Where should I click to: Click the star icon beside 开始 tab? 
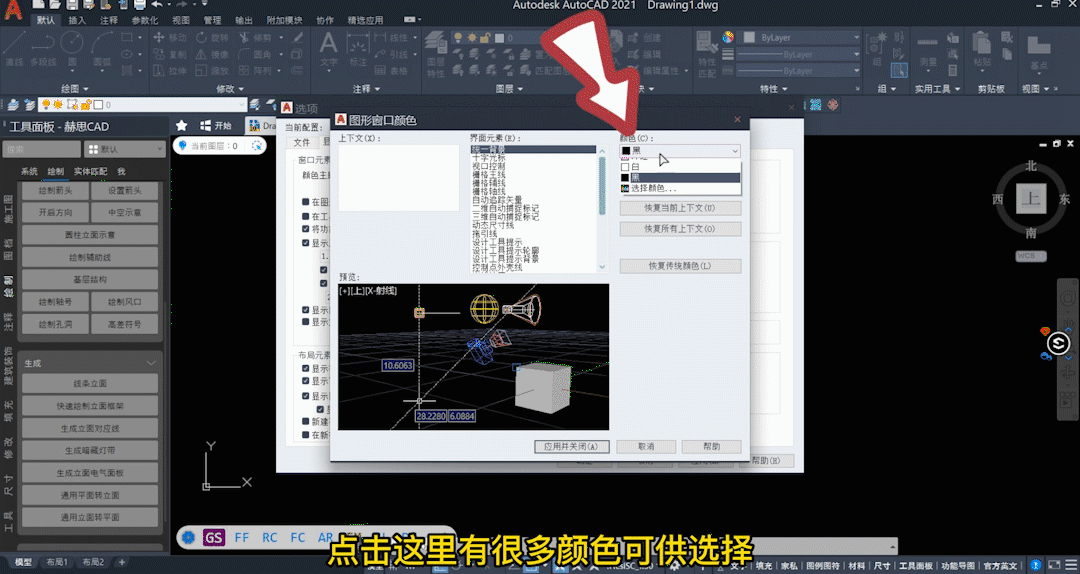(x=182, y=125)
